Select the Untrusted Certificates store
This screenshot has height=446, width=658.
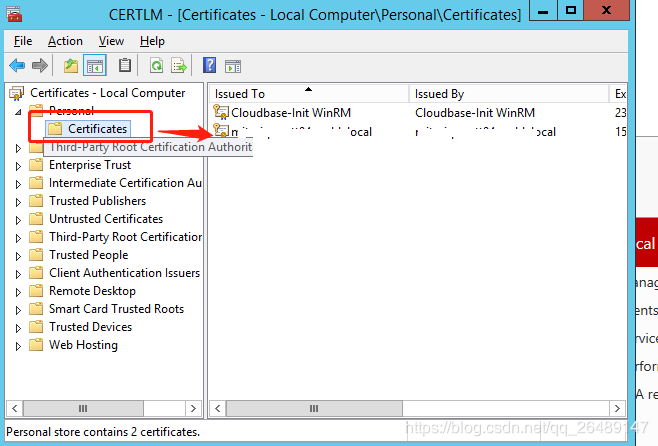pyautogui.click(x=106, y=219)
